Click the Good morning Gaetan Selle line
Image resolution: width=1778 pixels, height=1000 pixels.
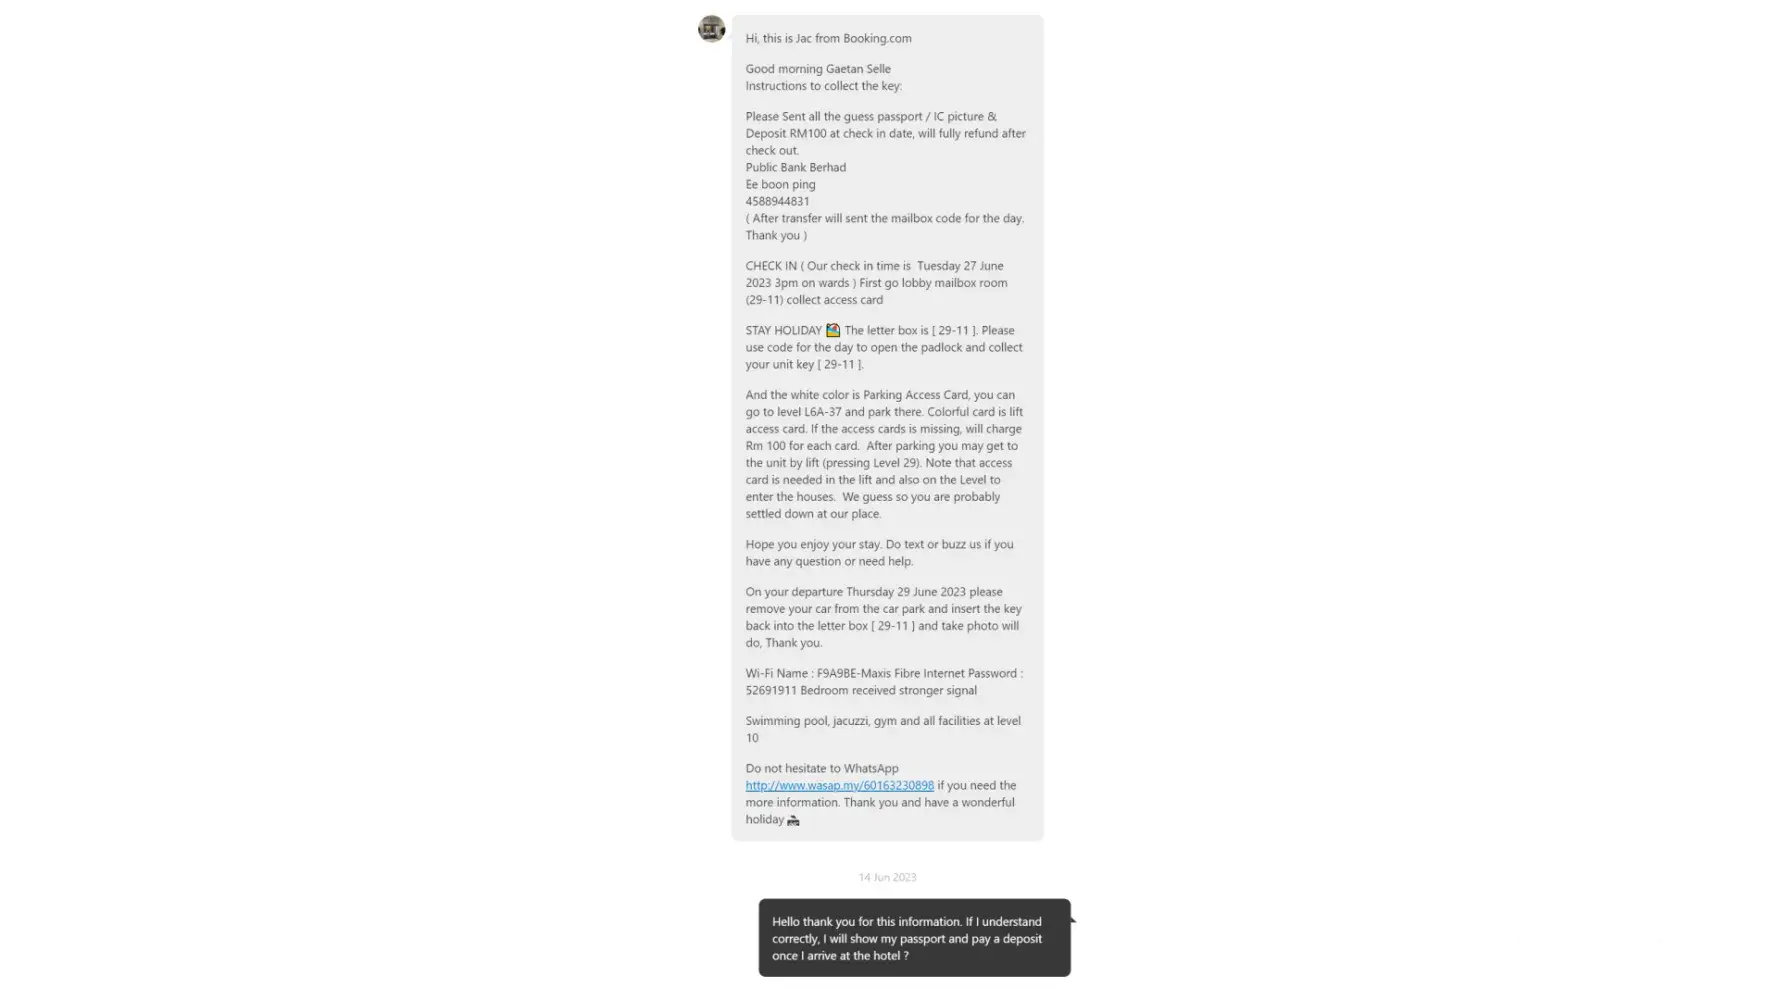click(817, 69)
